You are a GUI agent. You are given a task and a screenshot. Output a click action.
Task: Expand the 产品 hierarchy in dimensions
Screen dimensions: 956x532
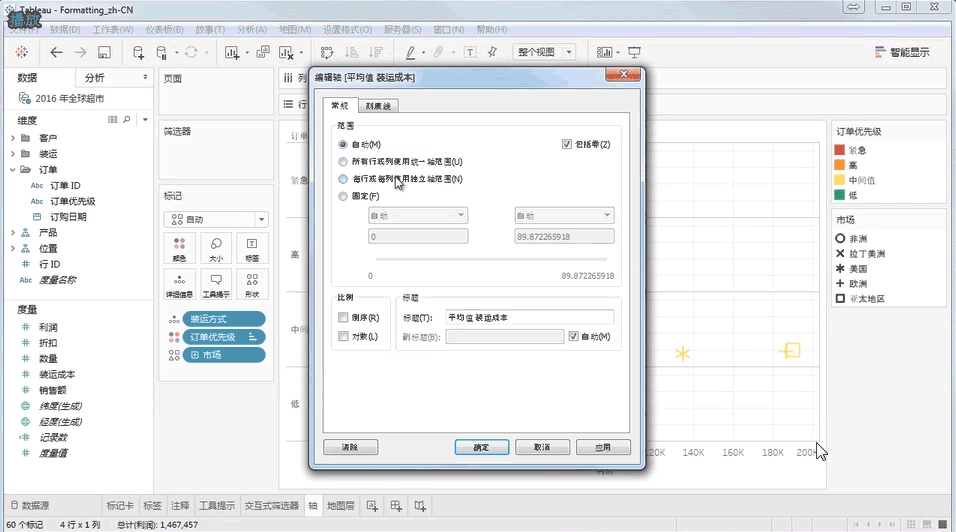click(x=12, y=232)
